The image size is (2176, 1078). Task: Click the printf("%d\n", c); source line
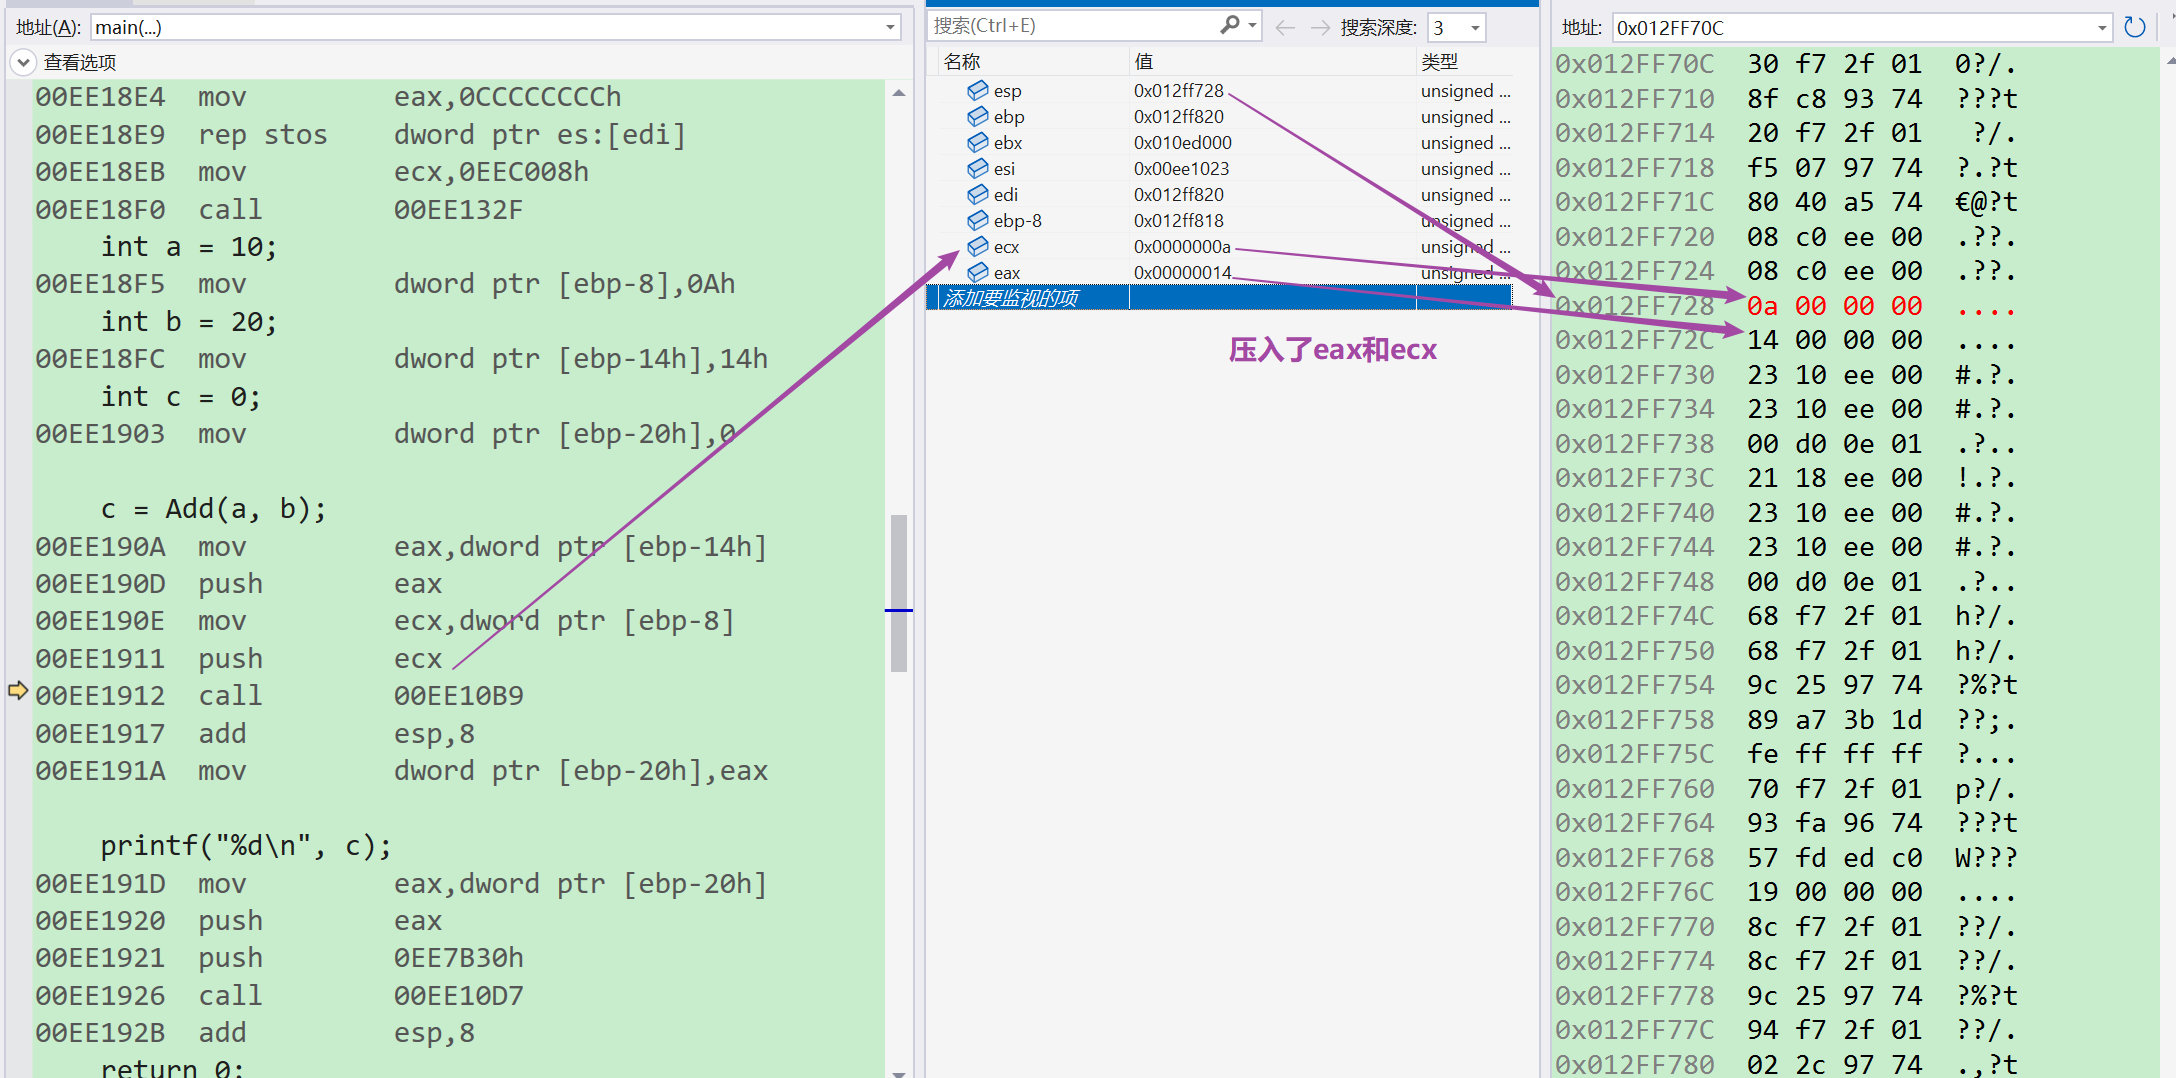(246, 846)
